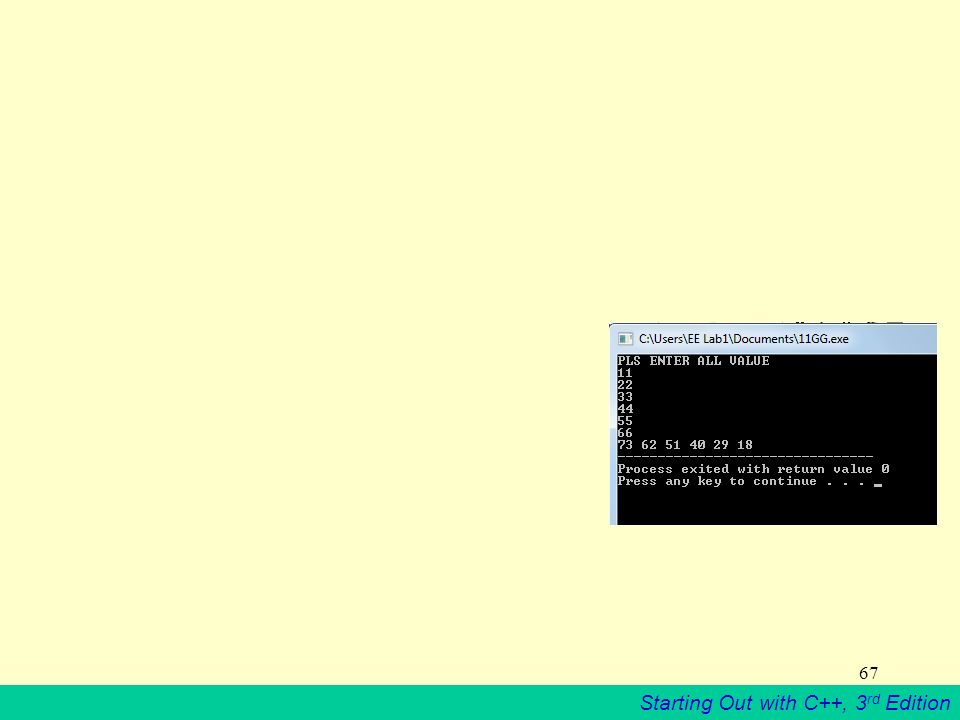This screenshot has height=720, width=960.
Task: Click the output number 18
Action: pyautogui.click(x=744, y=445)
